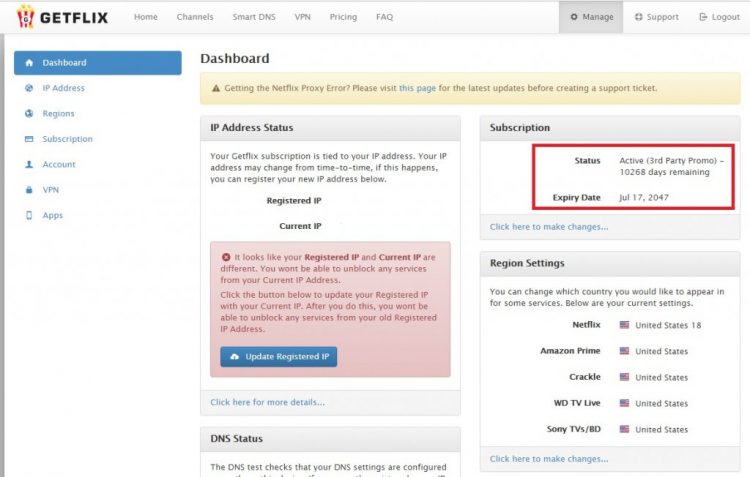Click the 'Current IP' label
This screenshot has height=477, width=750.
click(300, 226)
